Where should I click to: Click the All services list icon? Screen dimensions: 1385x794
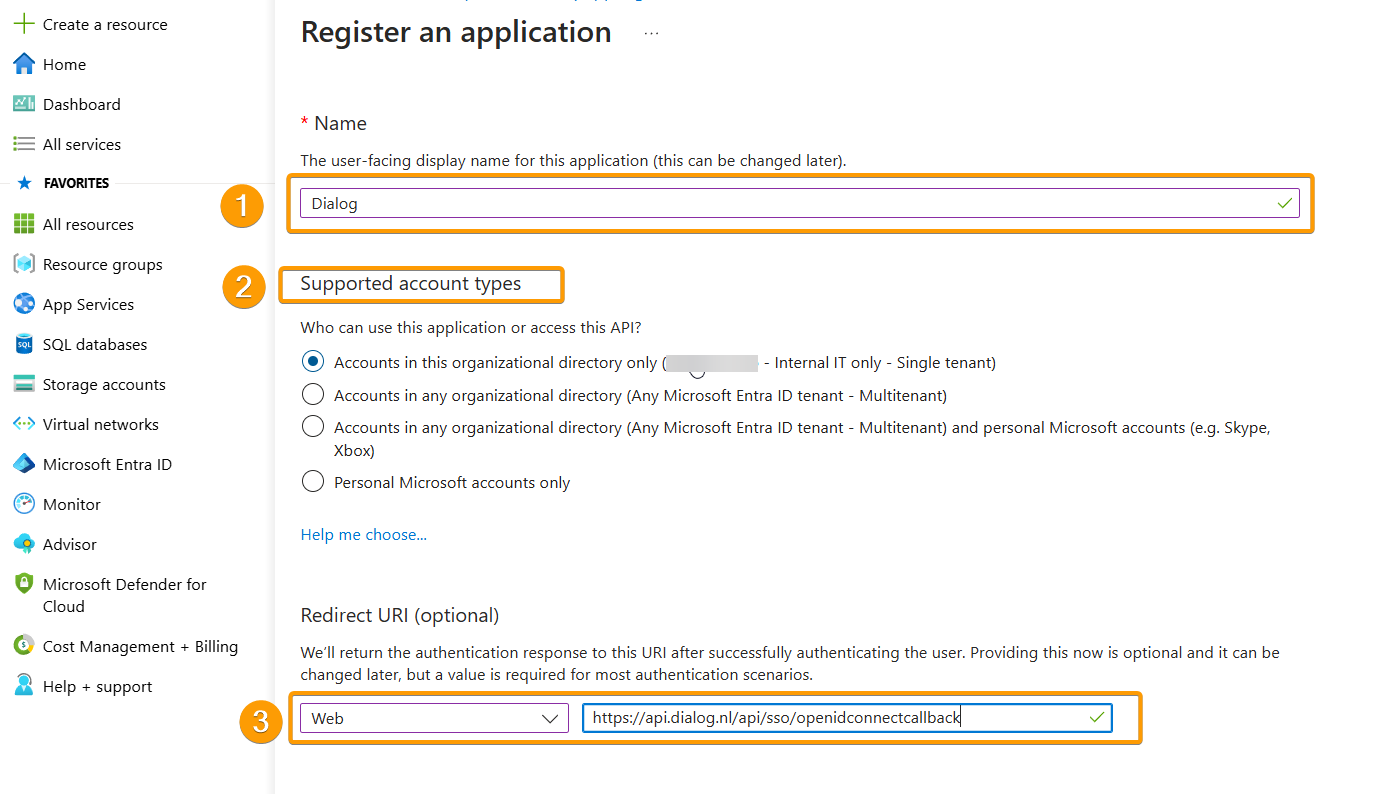click(24, 144)
